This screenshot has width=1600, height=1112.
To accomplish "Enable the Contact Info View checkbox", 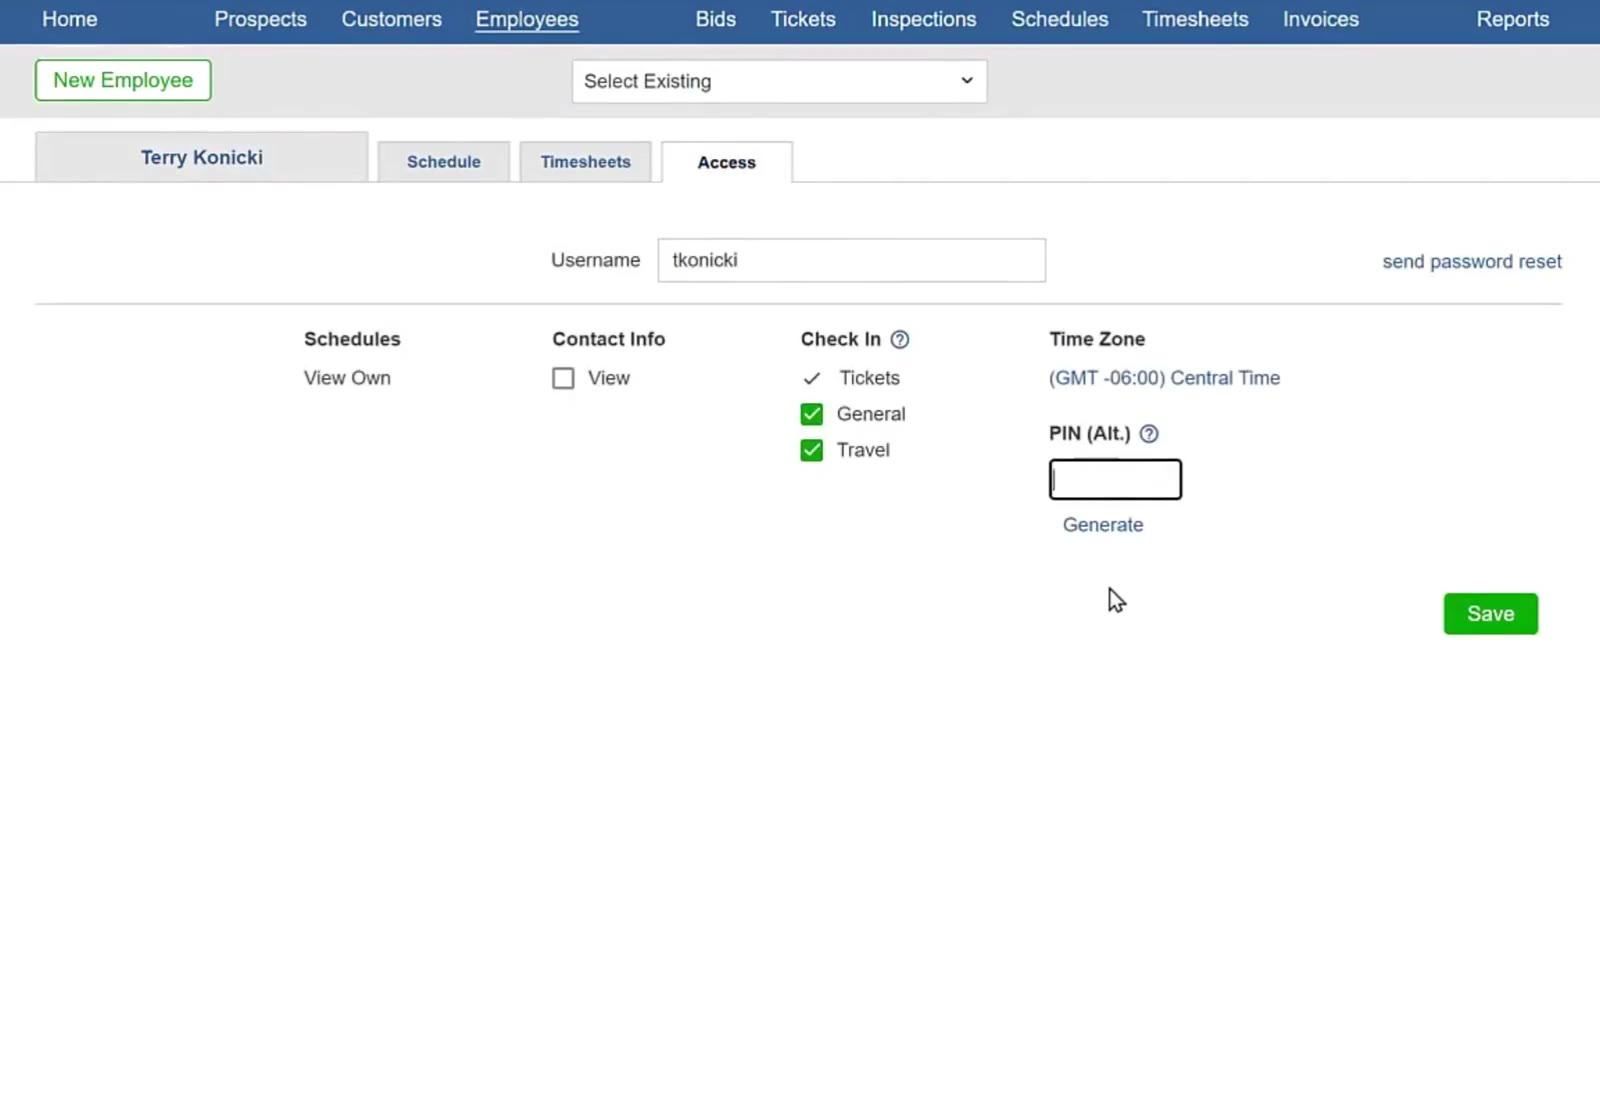I will (563, 378).
